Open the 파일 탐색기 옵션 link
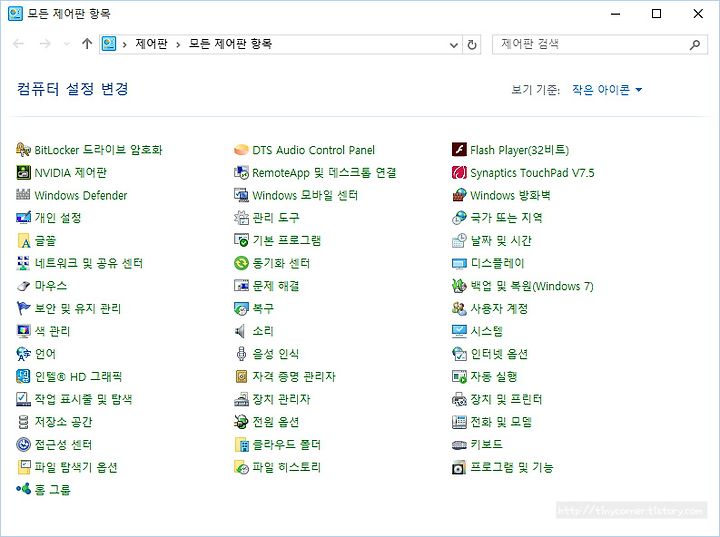Image resolution: width=720 pixels, height=537 pixels. coord(76,467)
